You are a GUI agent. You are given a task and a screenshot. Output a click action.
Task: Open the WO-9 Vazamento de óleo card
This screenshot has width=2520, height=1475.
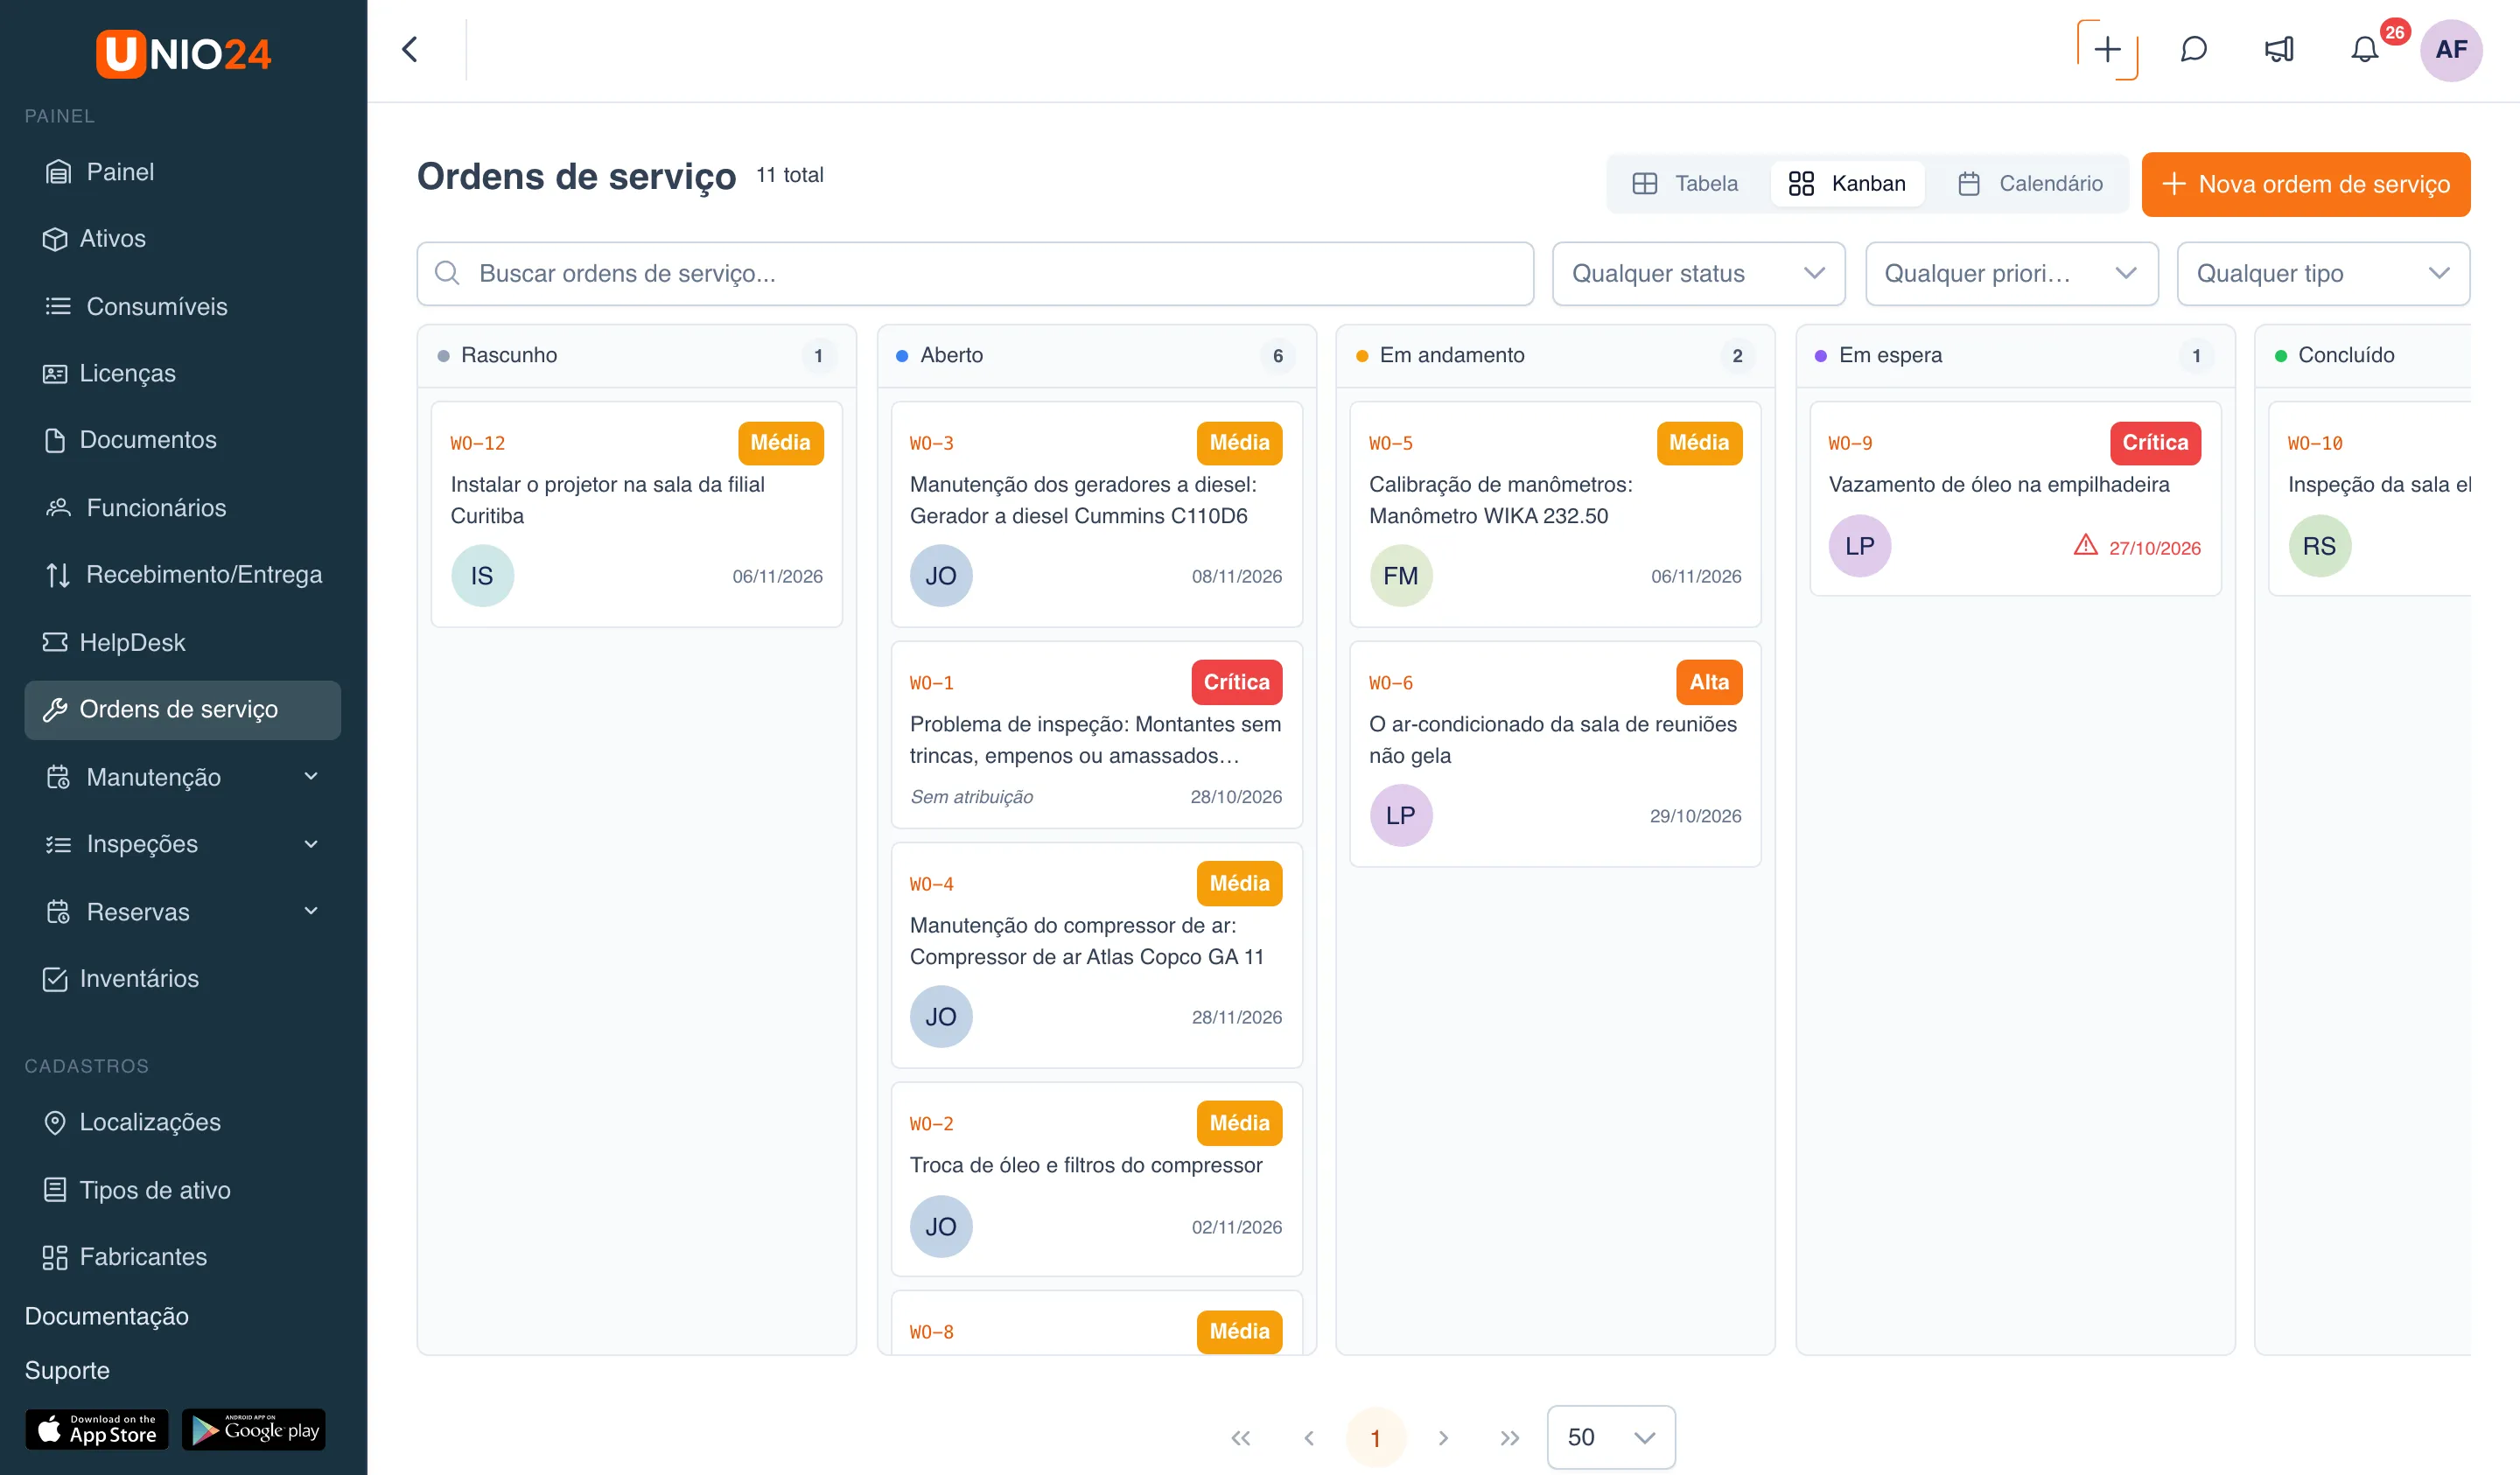[2015, 498]
